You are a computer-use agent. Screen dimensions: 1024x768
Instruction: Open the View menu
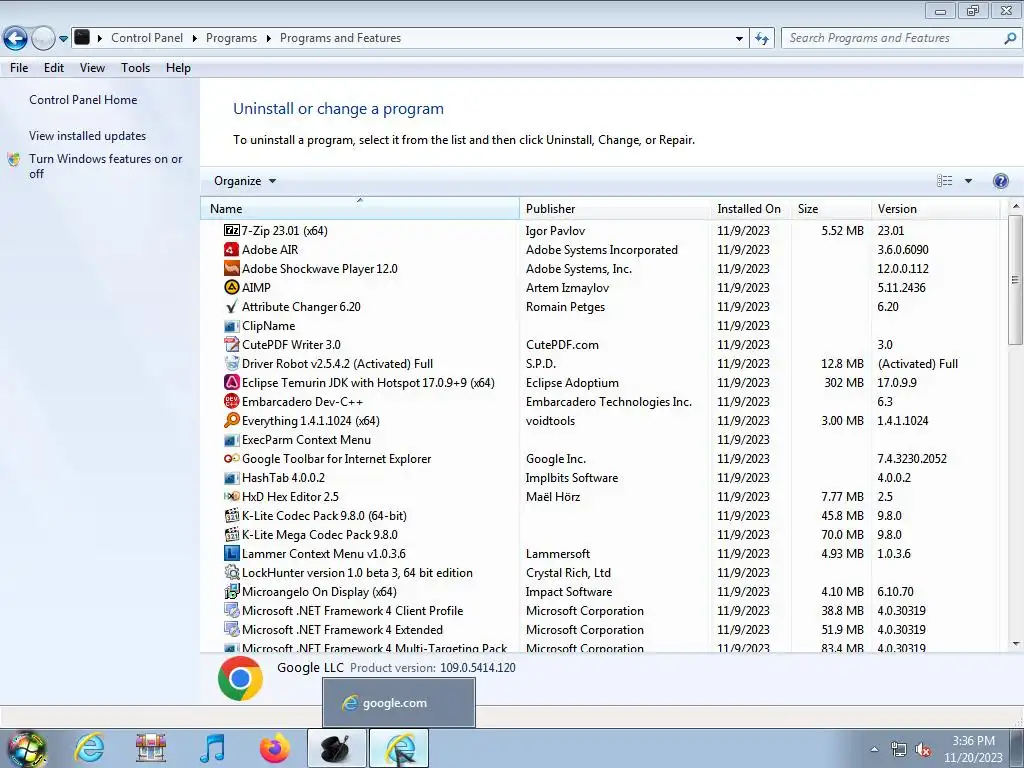pos(92,68)
